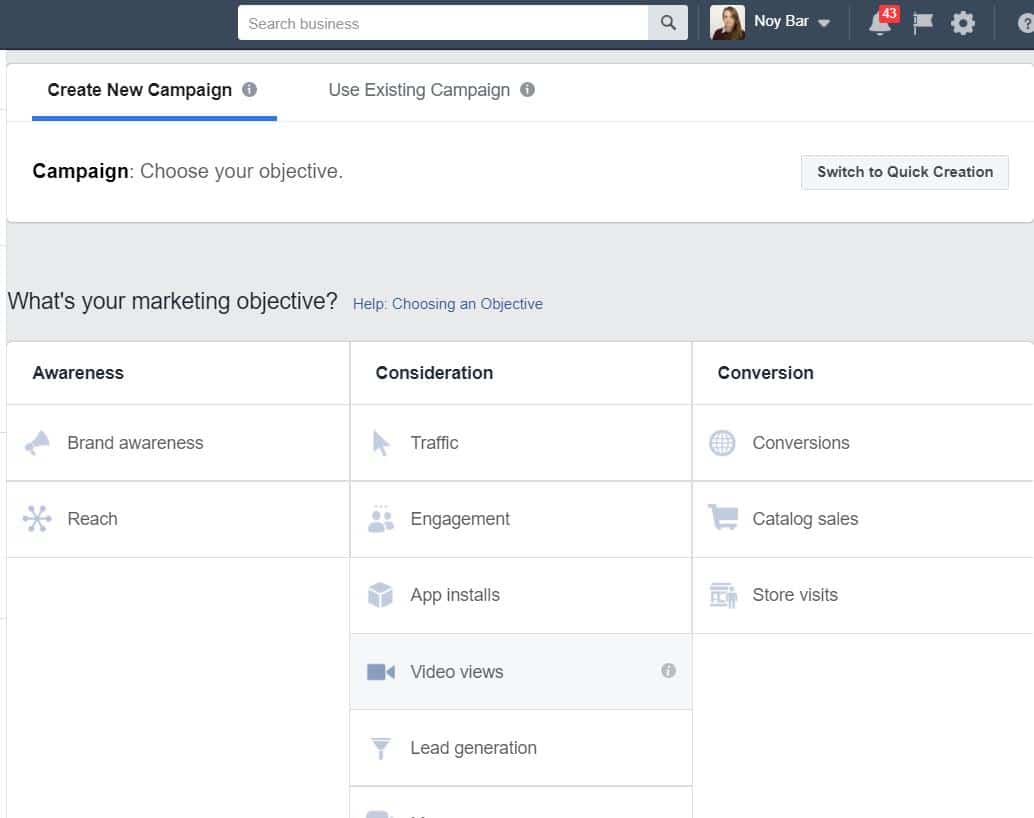Select the Conversions objective label
Viewport: 1034px width, 818px height.
[801, 443]
